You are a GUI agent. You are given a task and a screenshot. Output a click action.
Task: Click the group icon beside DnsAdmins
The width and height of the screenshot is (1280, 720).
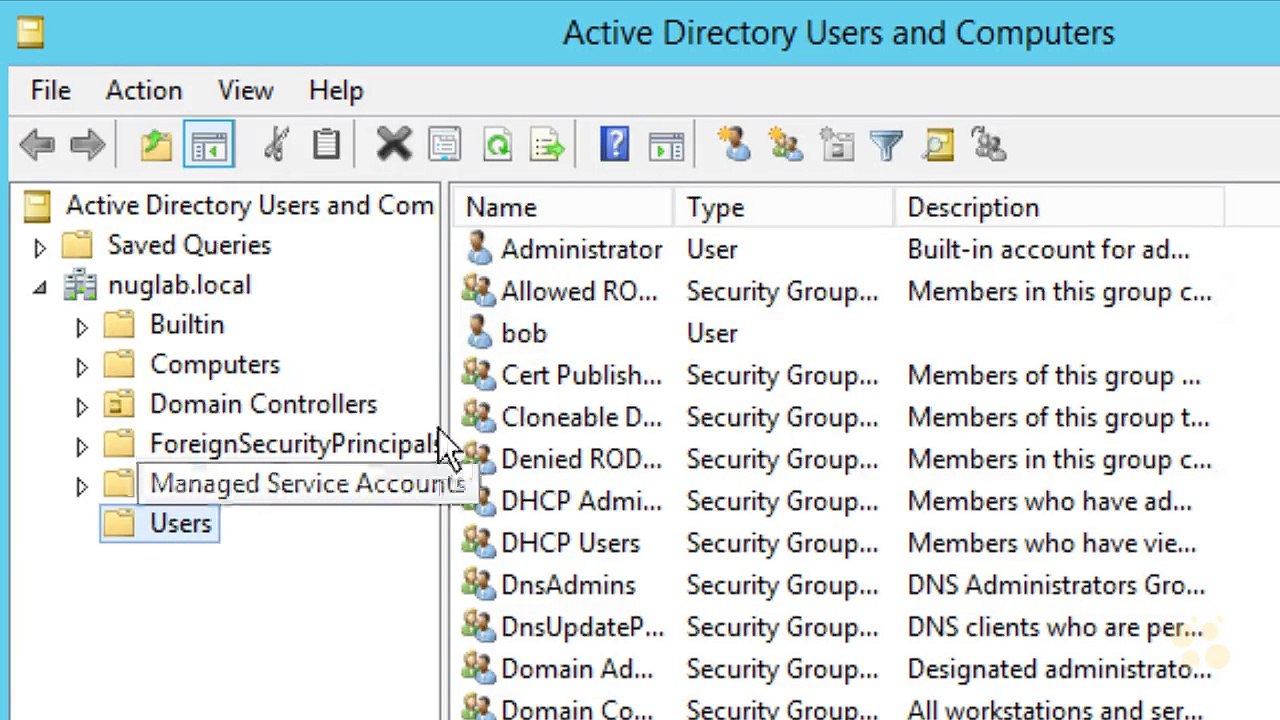[x=478, y=585]
